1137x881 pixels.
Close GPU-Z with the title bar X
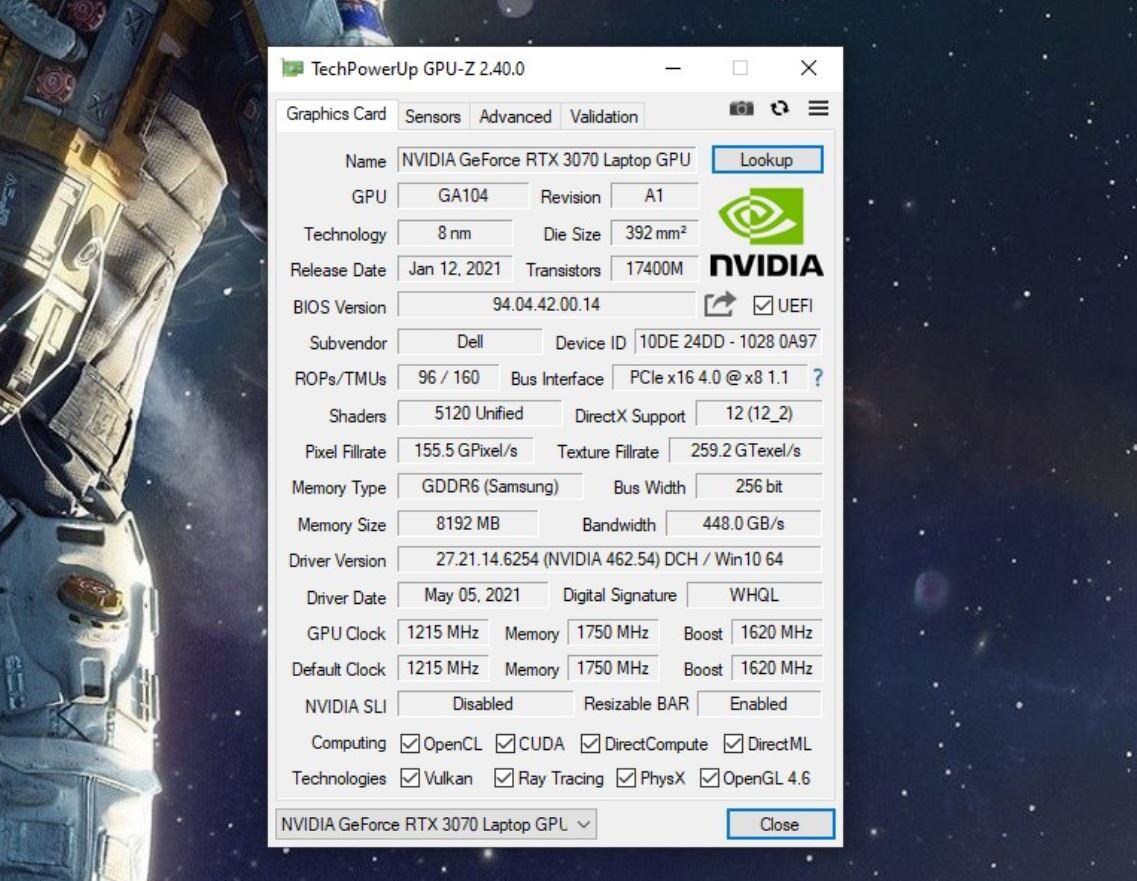[809, 68]
